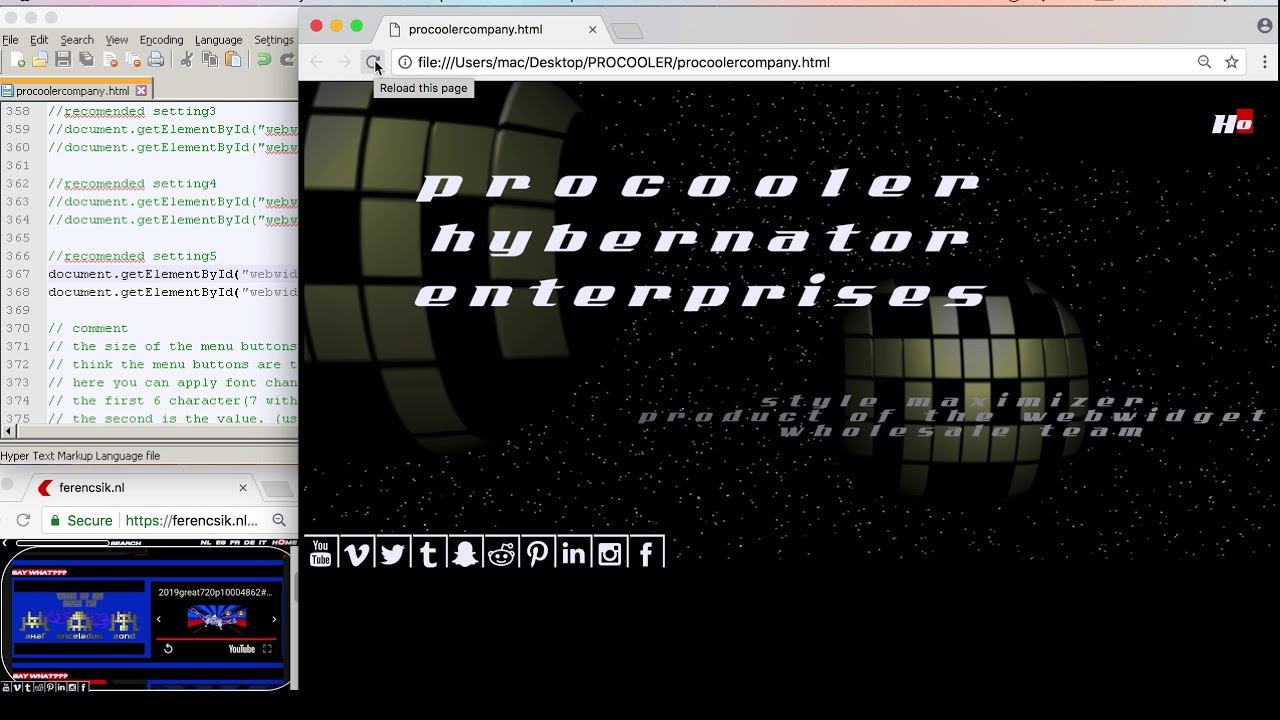Click the Copy icon in the editor toolbar

(x=210, y=60)
